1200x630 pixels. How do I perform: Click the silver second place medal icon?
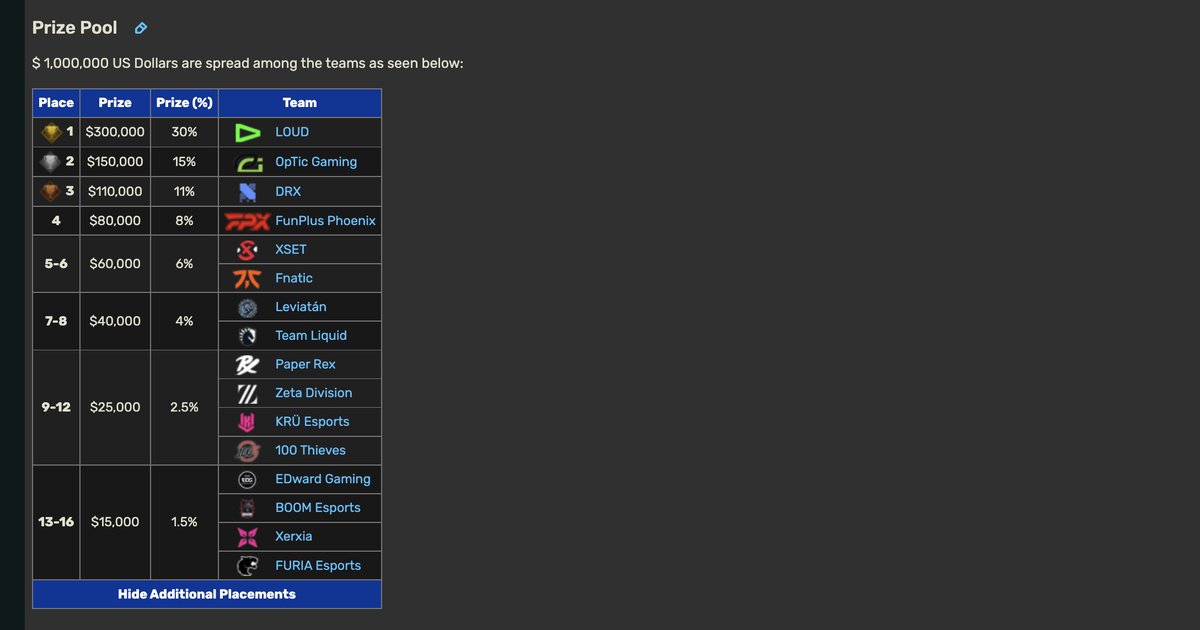coord(51,162)
